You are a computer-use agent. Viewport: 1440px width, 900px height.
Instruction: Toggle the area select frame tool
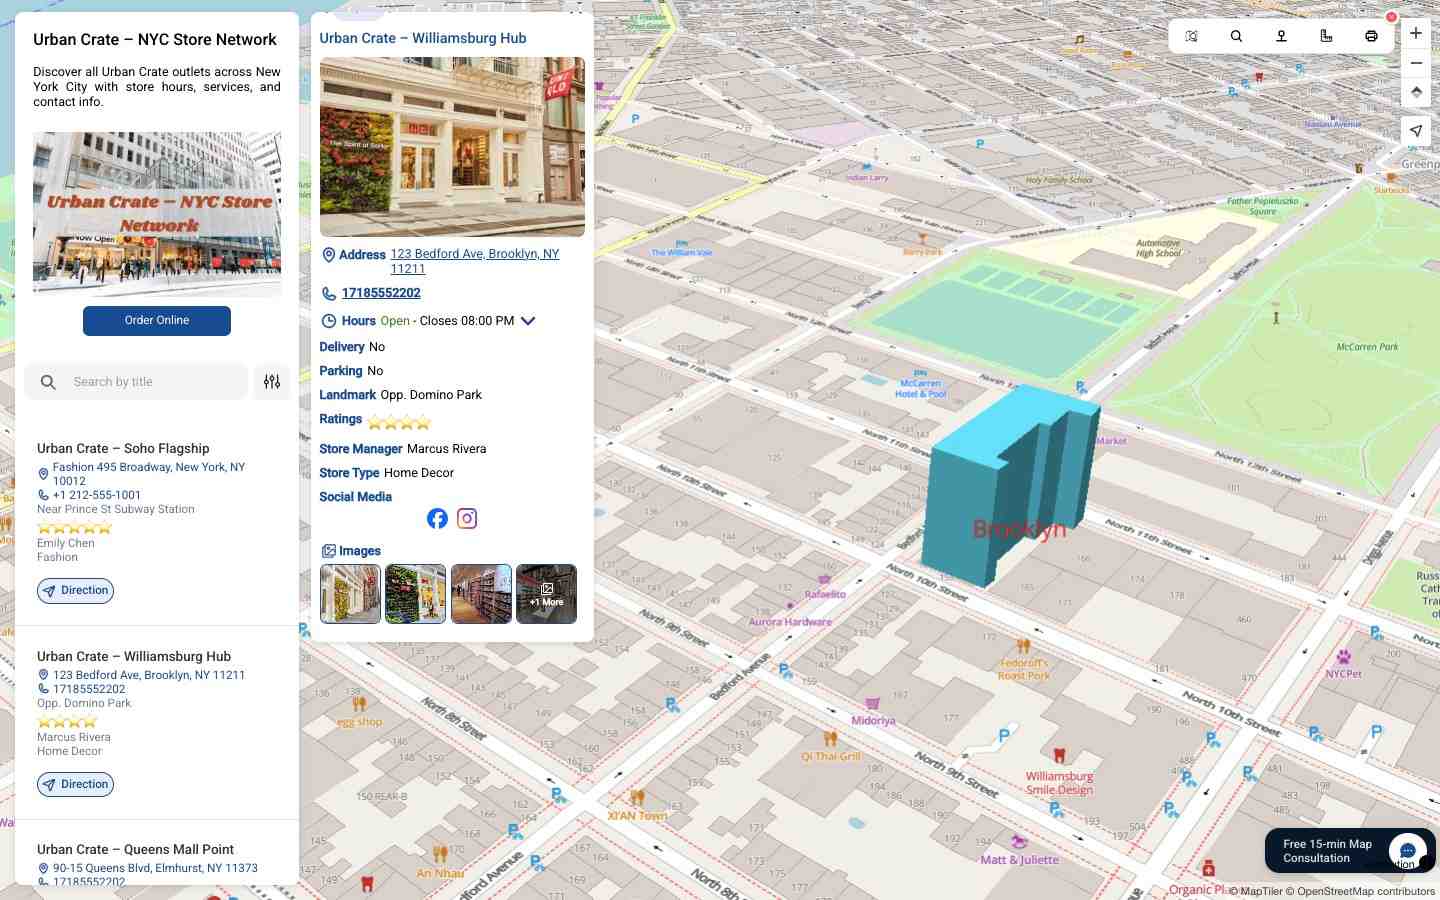pyautogui.click(x=1191, y=36)
